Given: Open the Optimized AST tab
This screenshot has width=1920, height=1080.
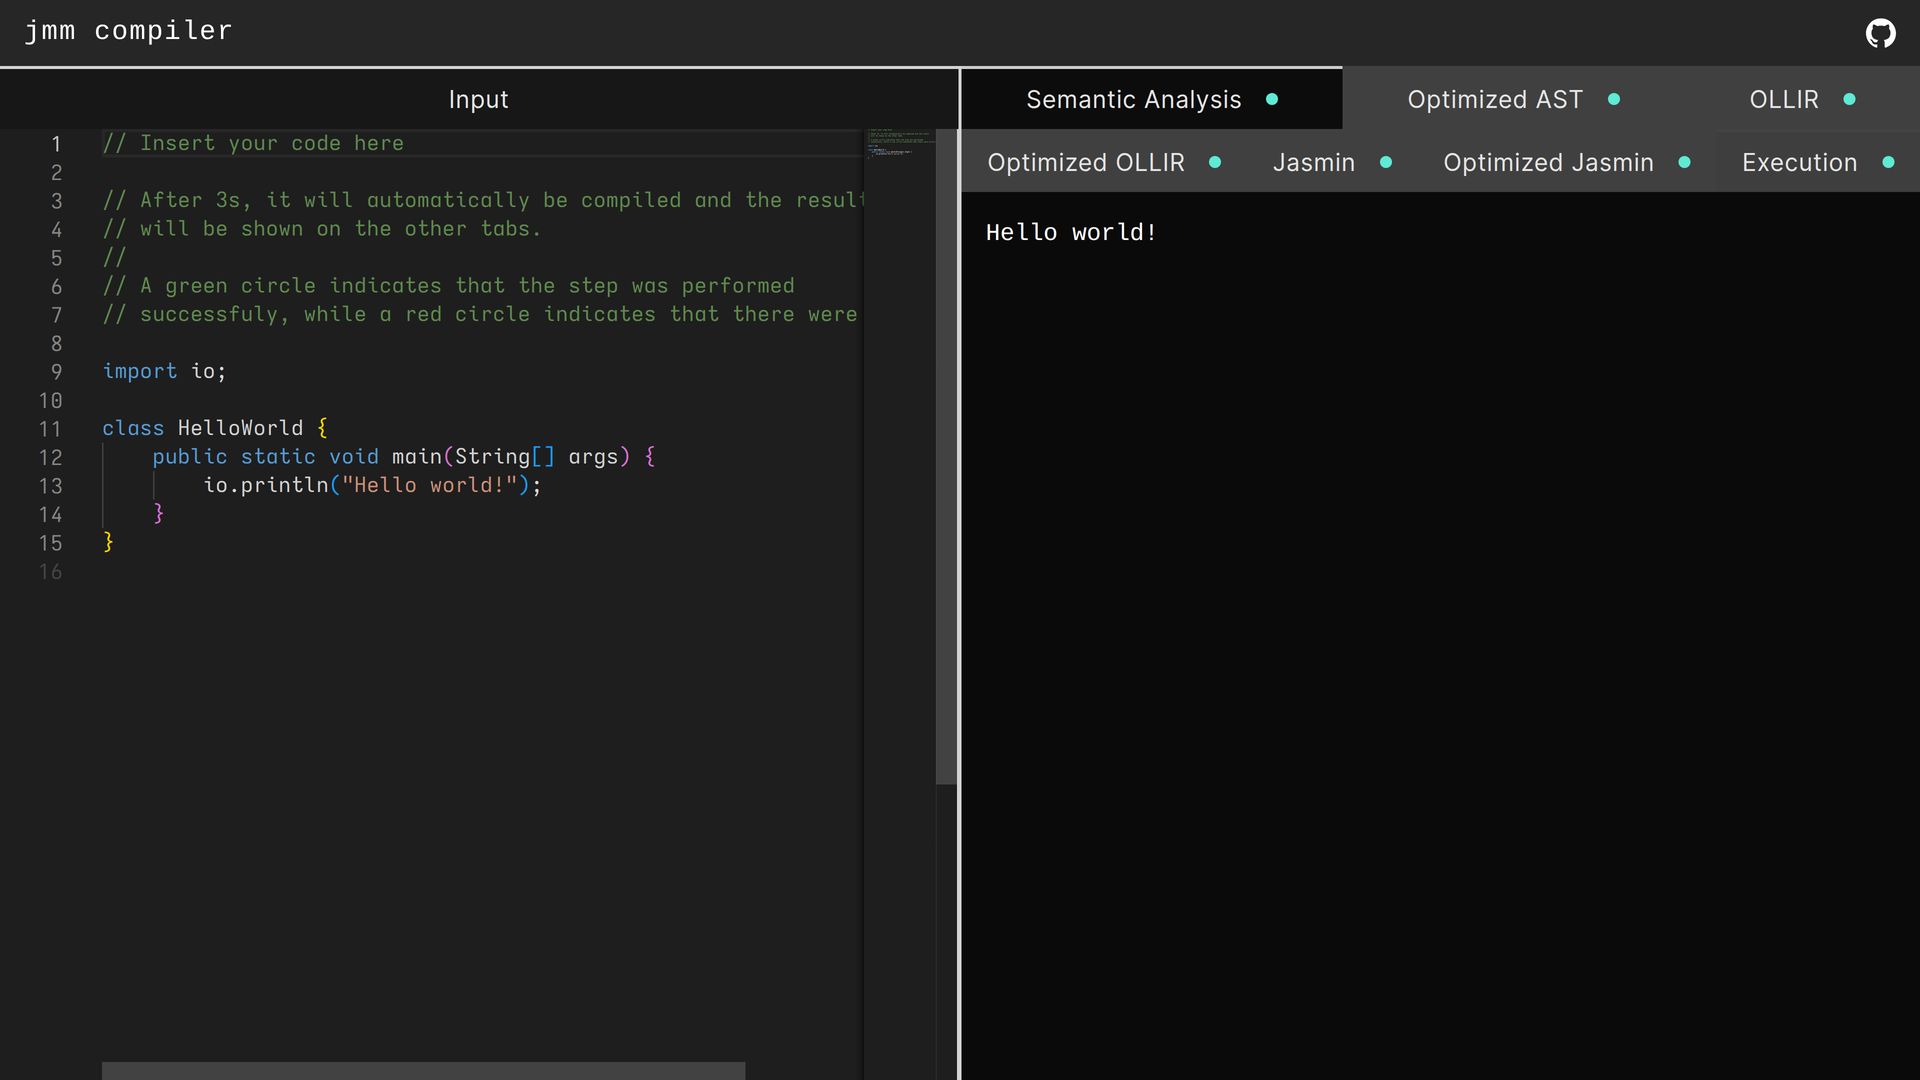Looking at the screenshot, I should click(1494, 100).
